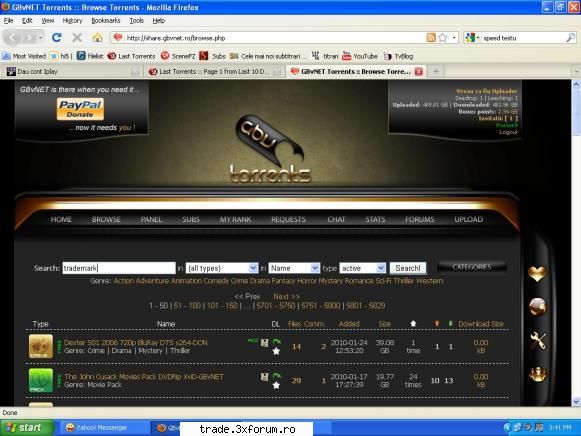This screenshot has height=436, width=581.
Task: Open the History menu
Action: [72, 21]
